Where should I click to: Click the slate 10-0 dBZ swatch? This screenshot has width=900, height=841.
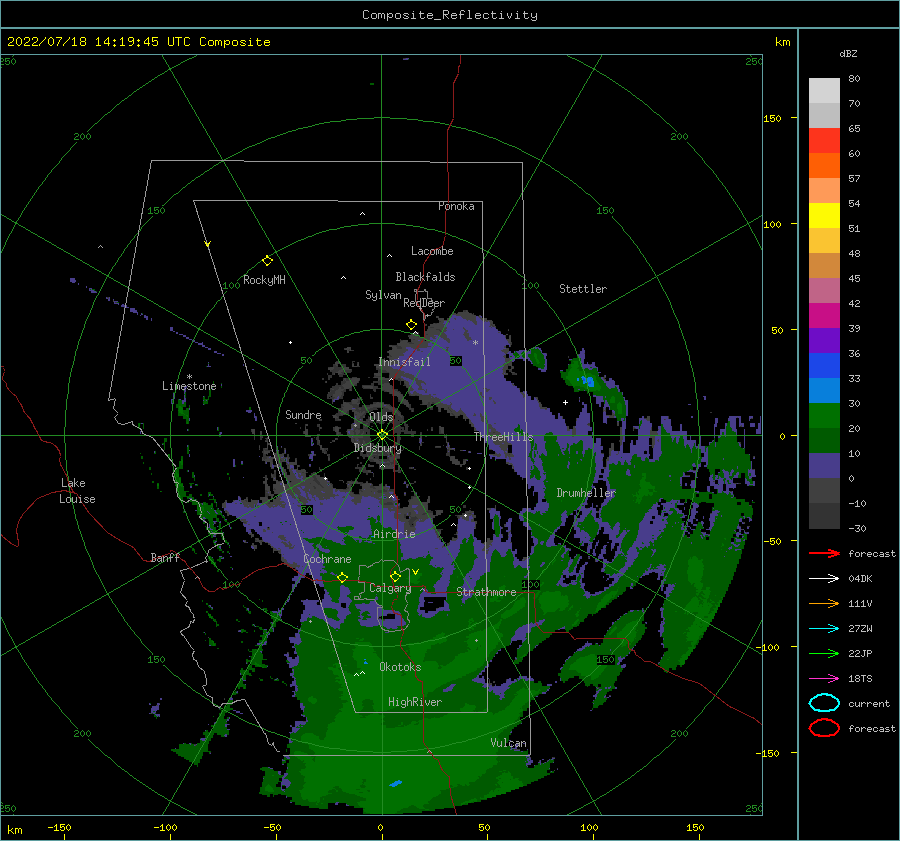[x=824, y=465]
